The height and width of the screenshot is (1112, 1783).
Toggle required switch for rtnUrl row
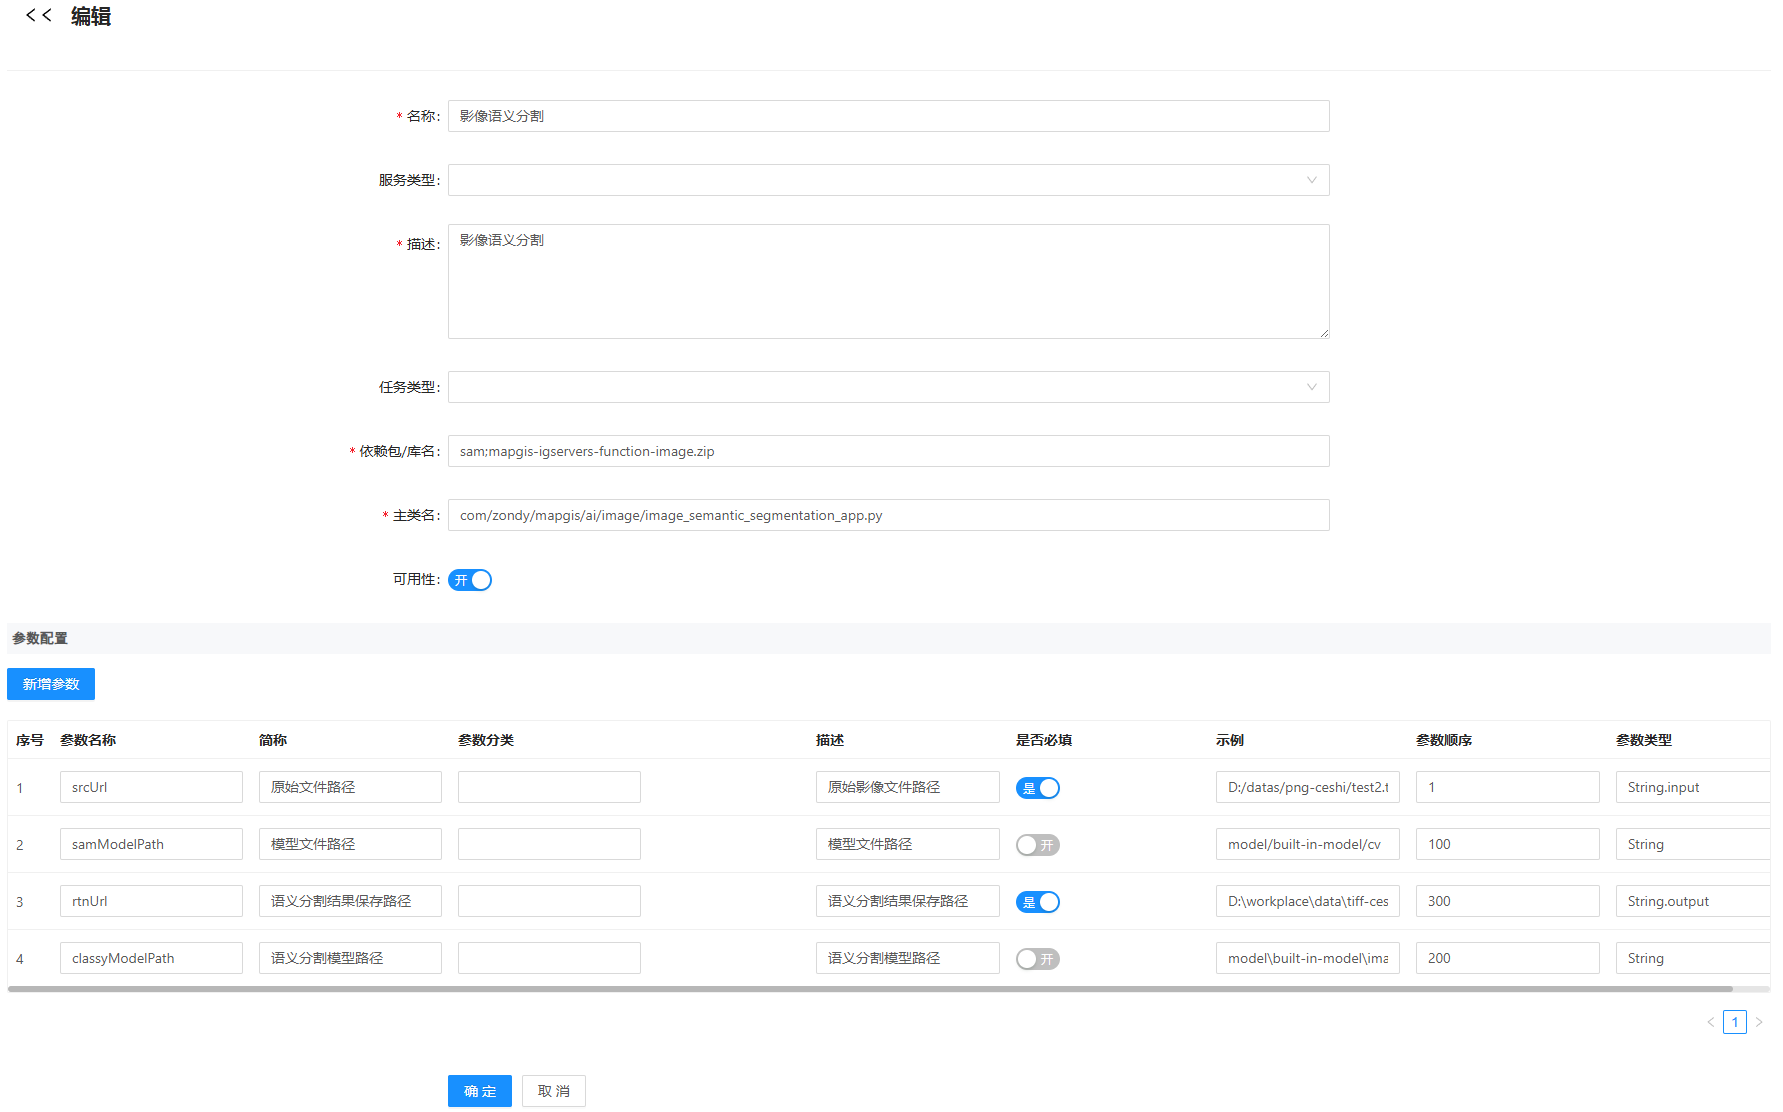click(1037, 902)
